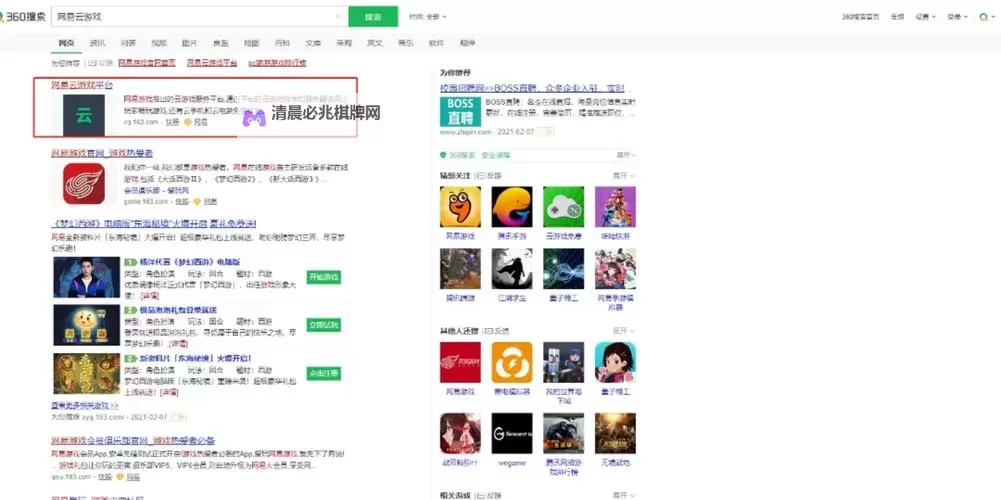Image resolution: width=1001 pixels, height=500 pixels.
Task: Open the 江湖求生 silhouette icon
Action: pyautogui.click(x=512, y=268)
